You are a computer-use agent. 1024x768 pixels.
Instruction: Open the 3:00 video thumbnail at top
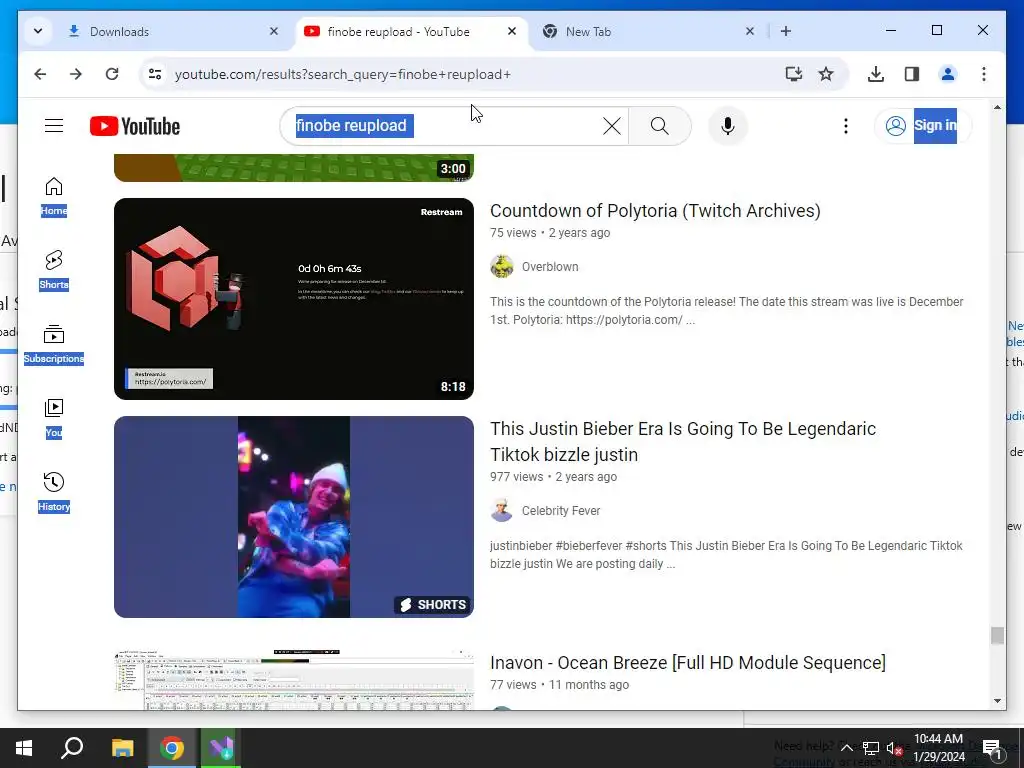294,168
